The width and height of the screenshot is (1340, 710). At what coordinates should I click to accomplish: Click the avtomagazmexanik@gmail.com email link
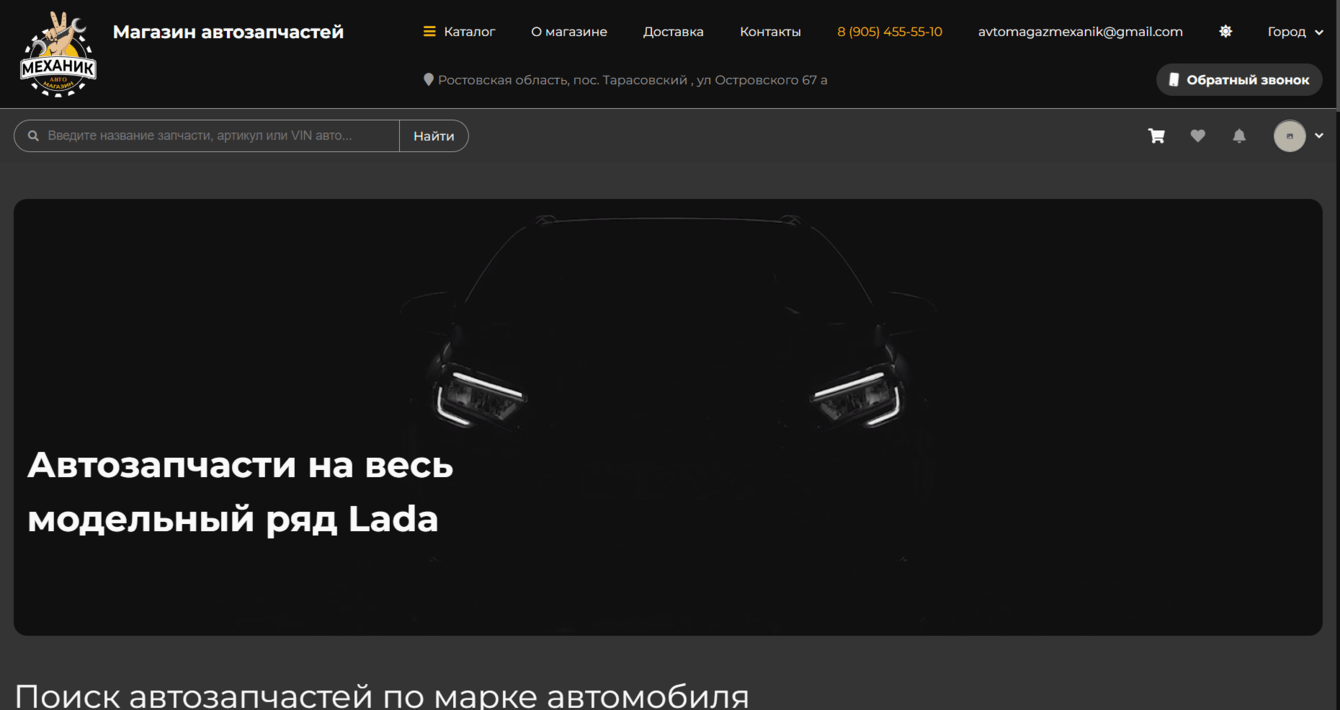tap(1080, 32)
